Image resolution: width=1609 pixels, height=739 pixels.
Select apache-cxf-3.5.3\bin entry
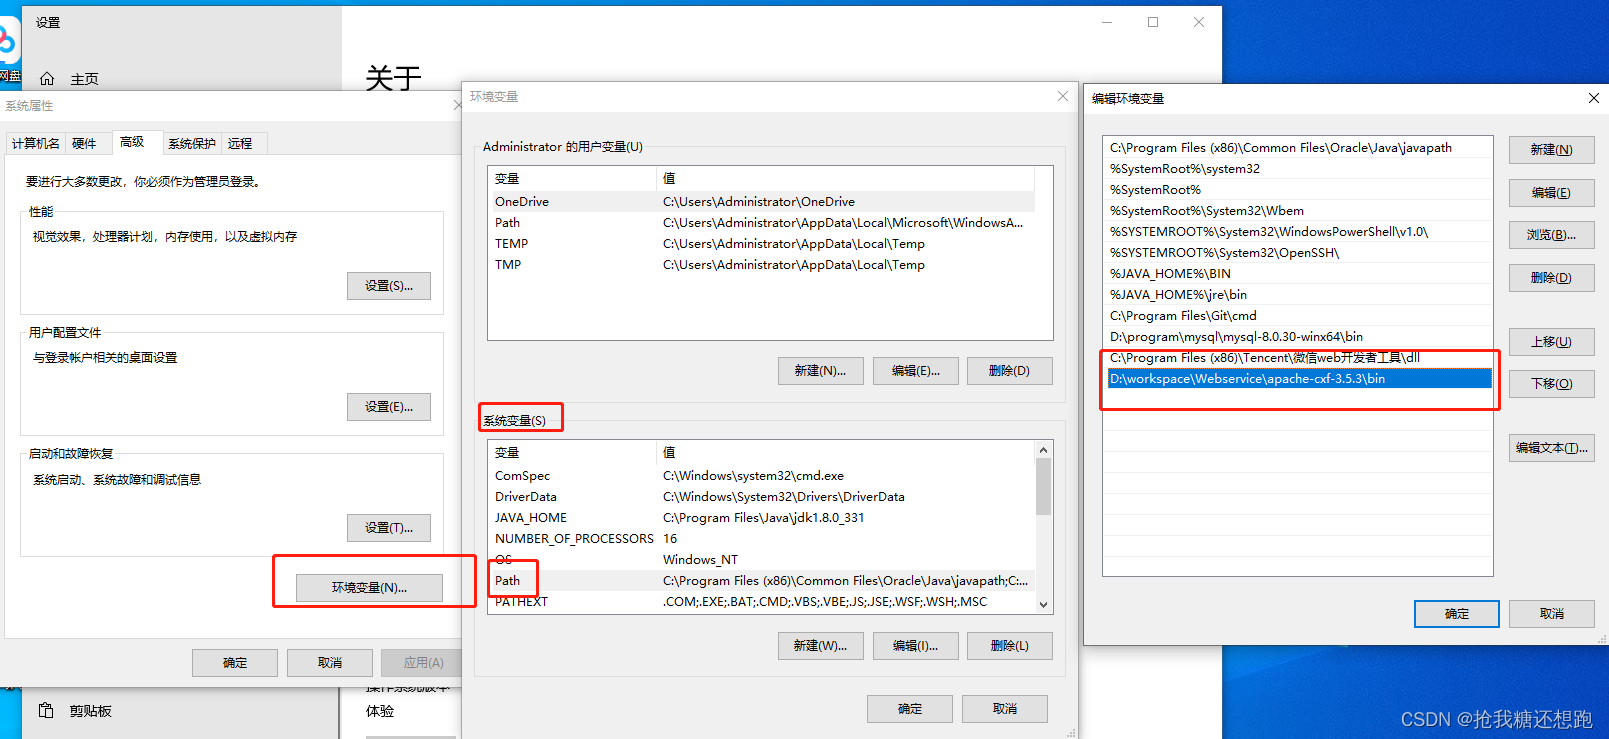(x=1298, y=379)
